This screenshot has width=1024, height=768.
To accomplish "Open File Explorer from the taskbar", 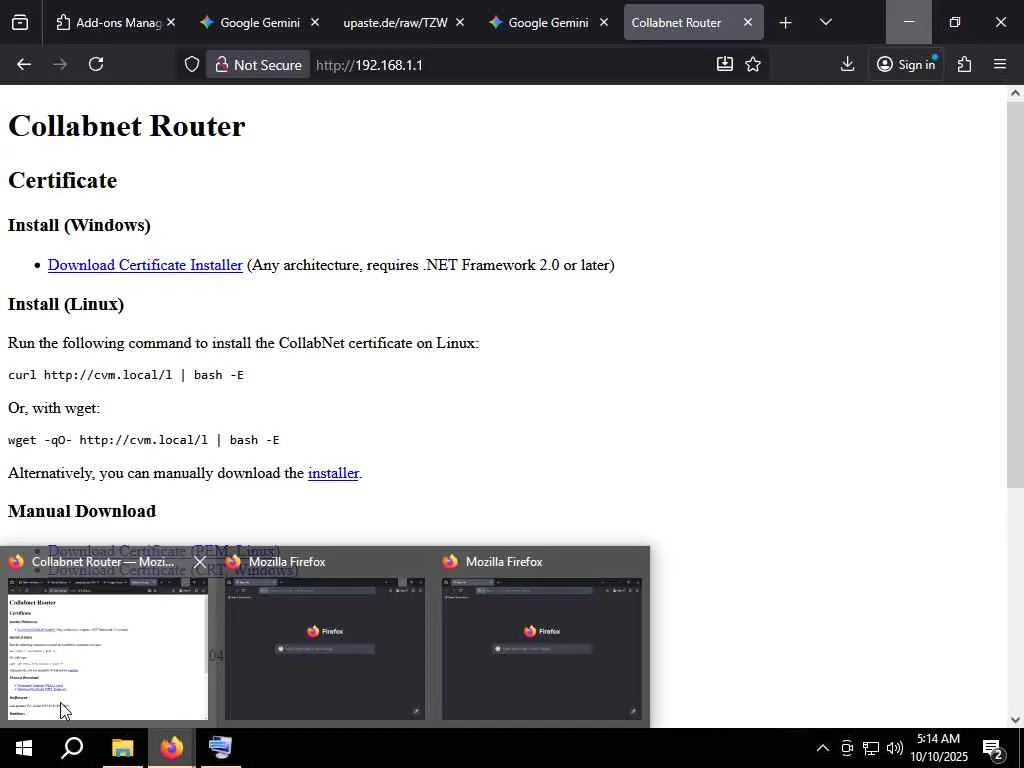I will coord(122,748).
